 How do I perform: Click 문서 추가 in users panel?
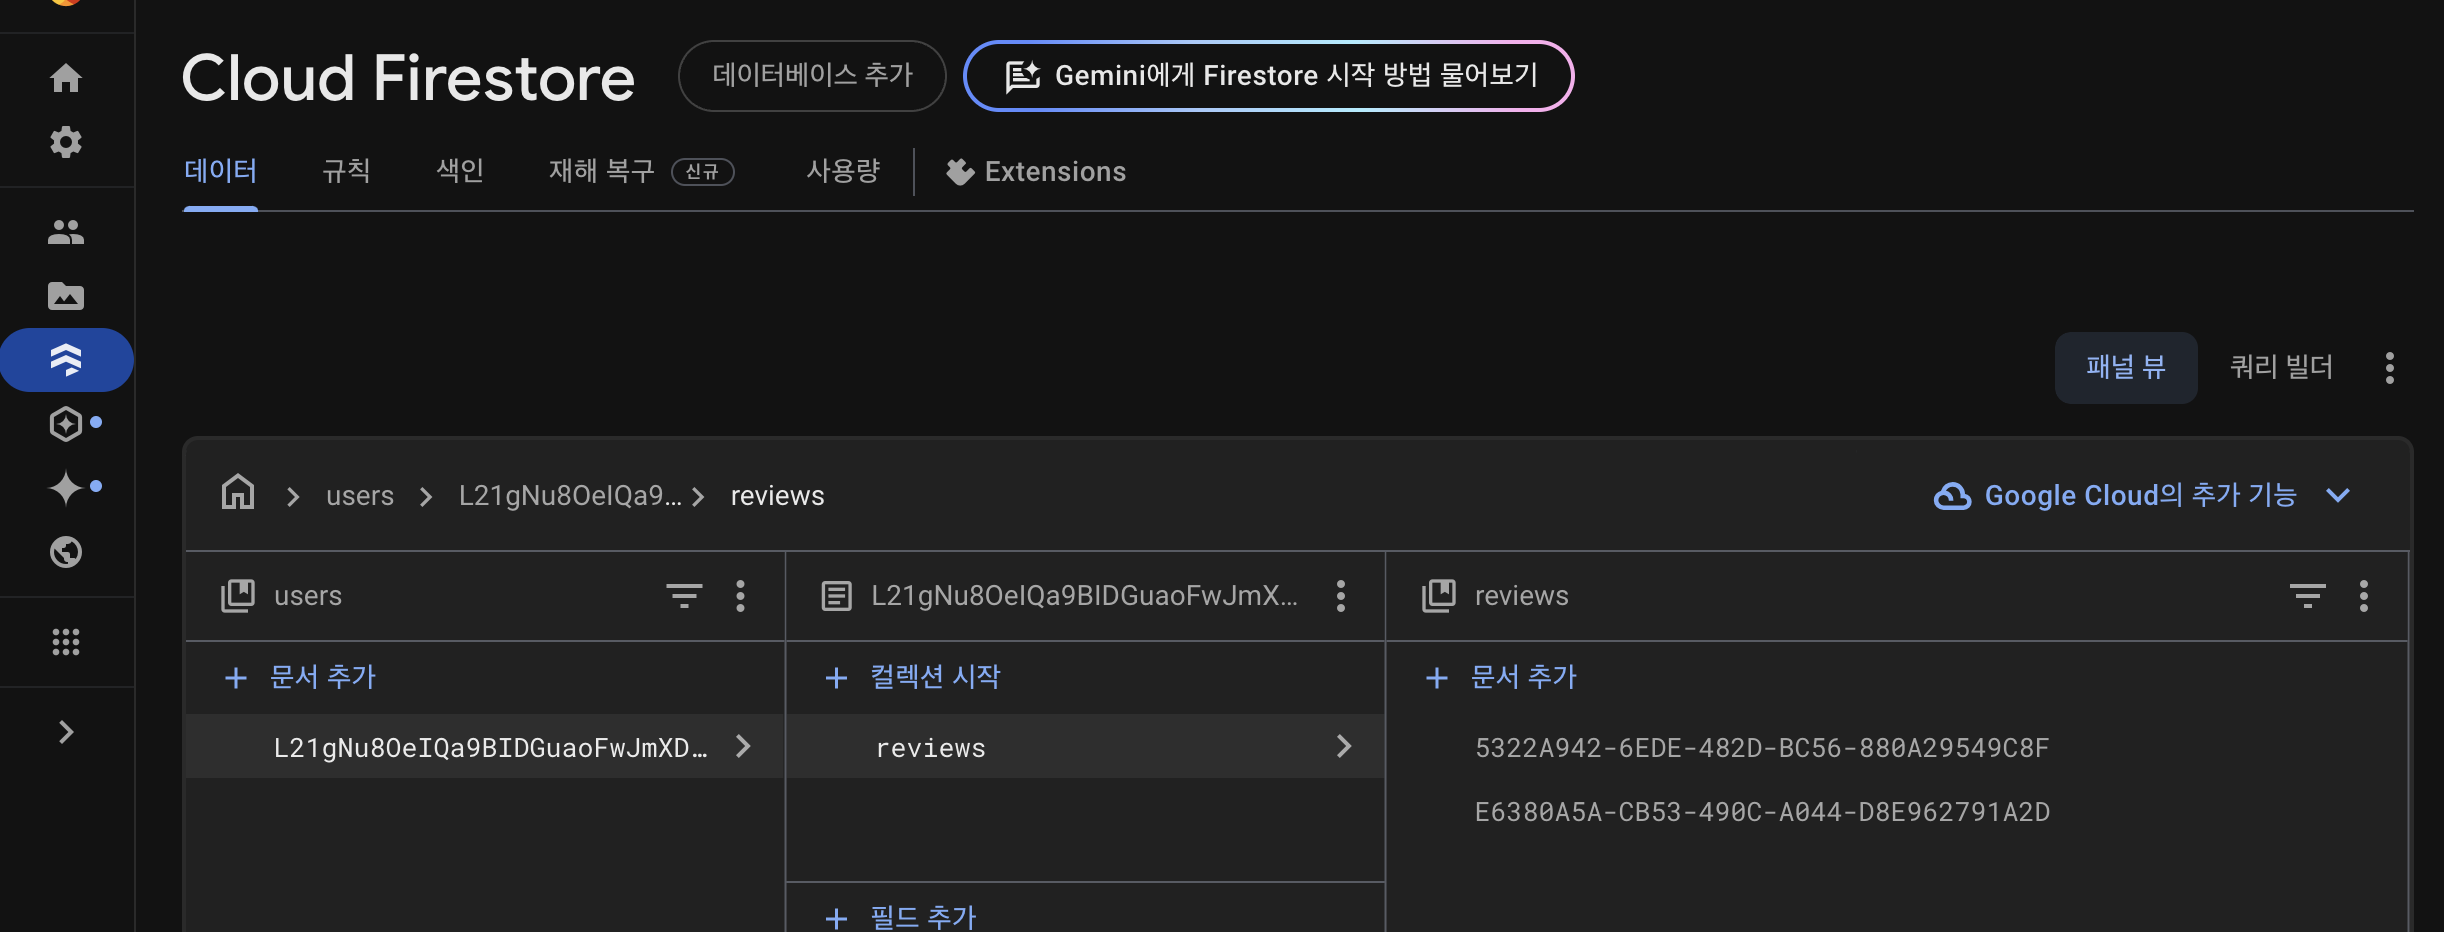click(x=301, y=677)
